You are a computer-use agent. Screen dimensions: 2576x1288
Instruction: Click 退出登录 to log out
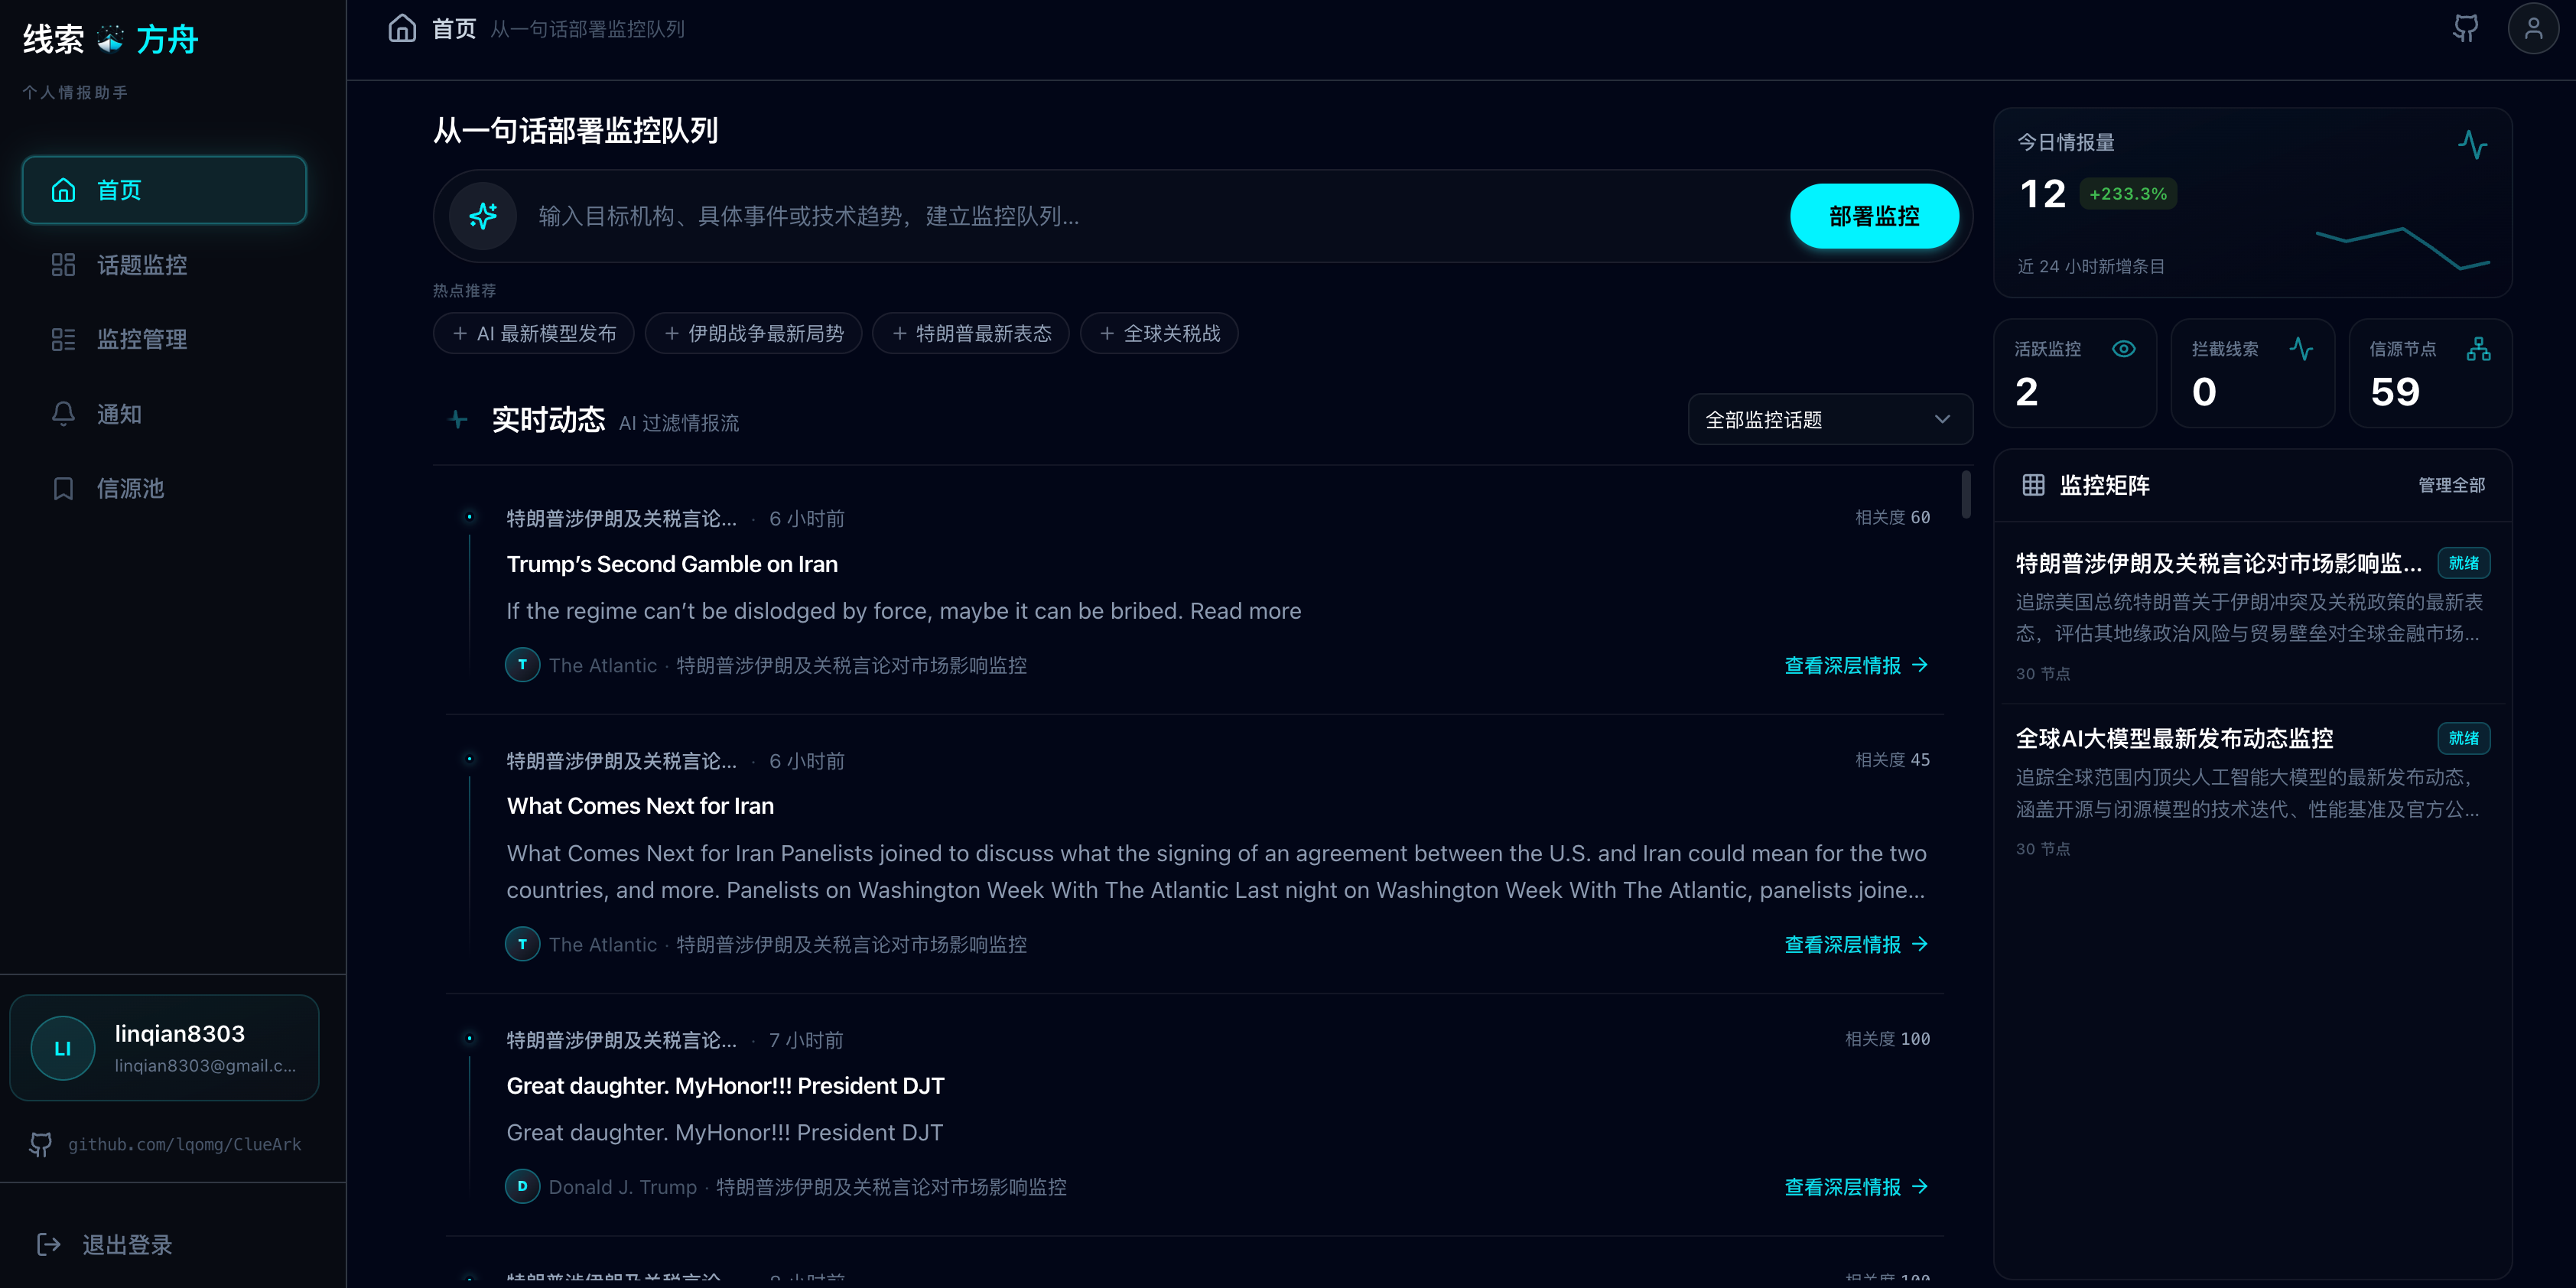[x=105, y=1244]
